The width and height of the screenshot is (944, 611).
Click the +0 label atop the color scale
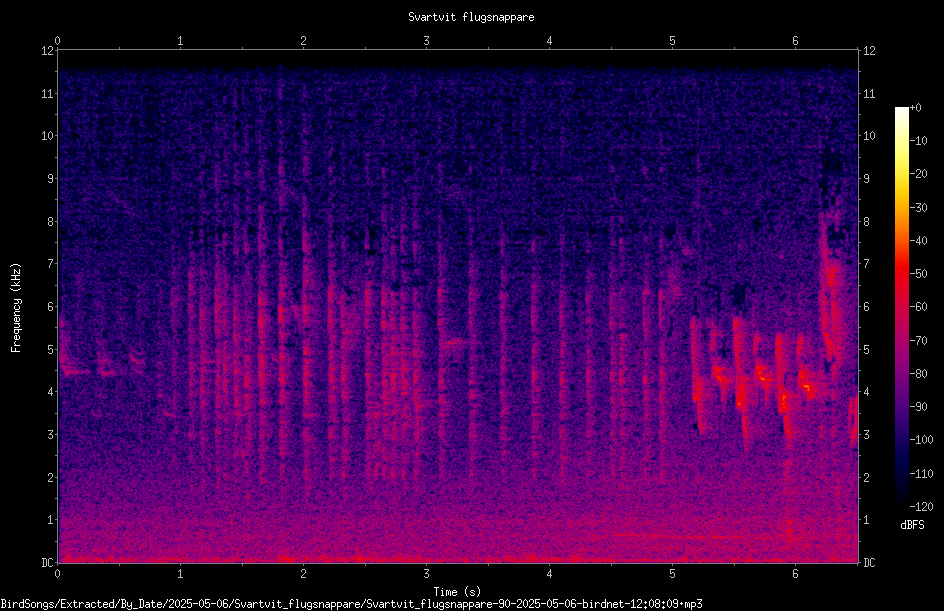(916, 108)
